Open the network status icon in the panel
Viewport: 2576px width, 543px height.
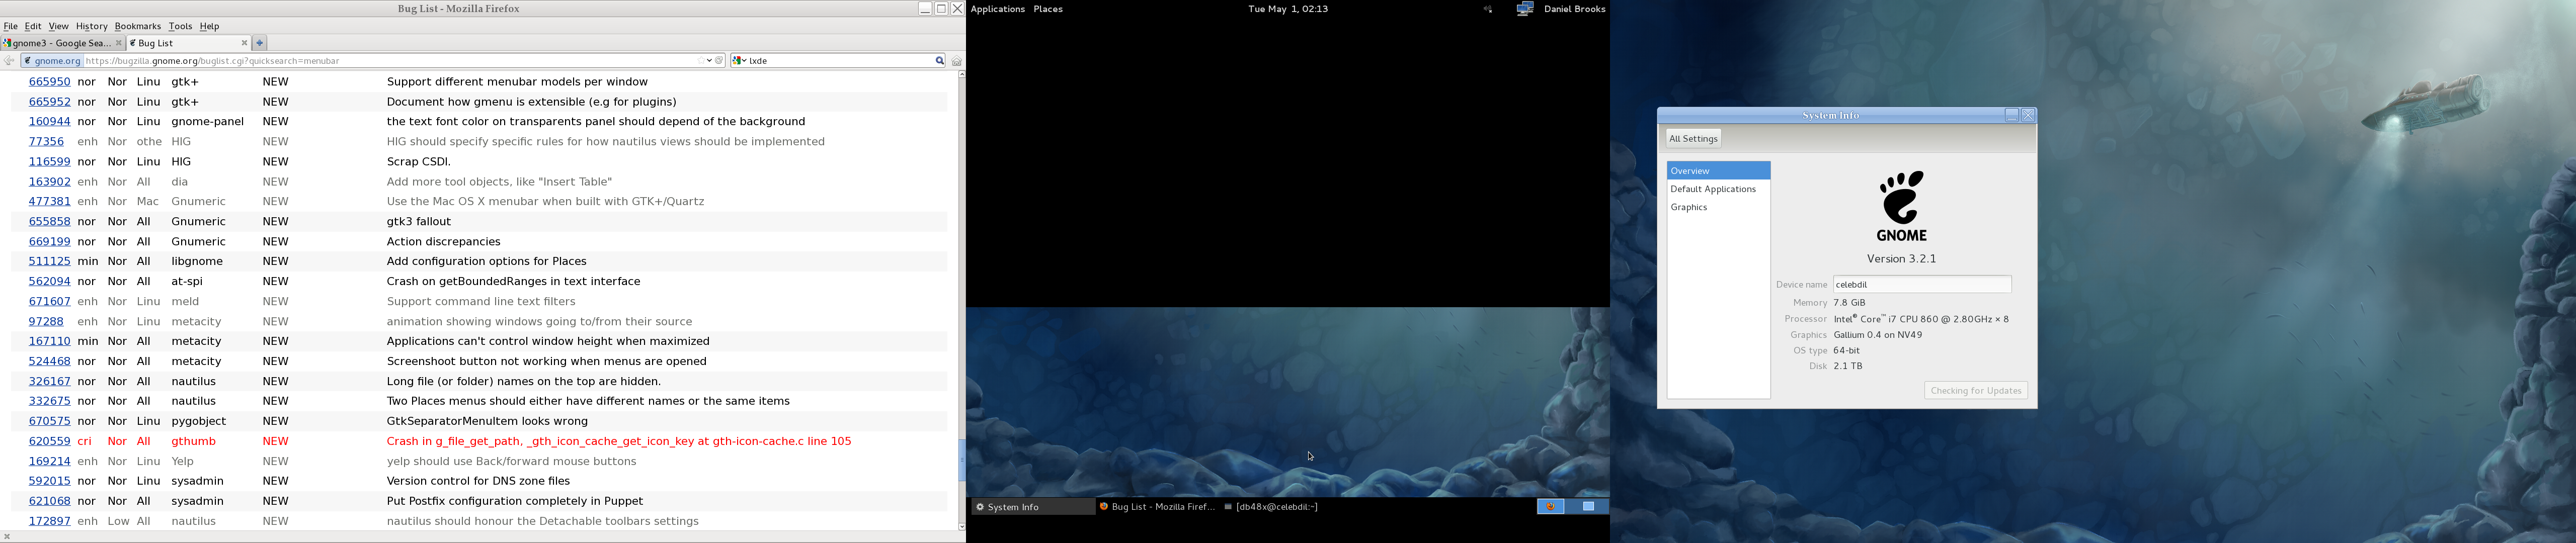(x=1525, y=9)
